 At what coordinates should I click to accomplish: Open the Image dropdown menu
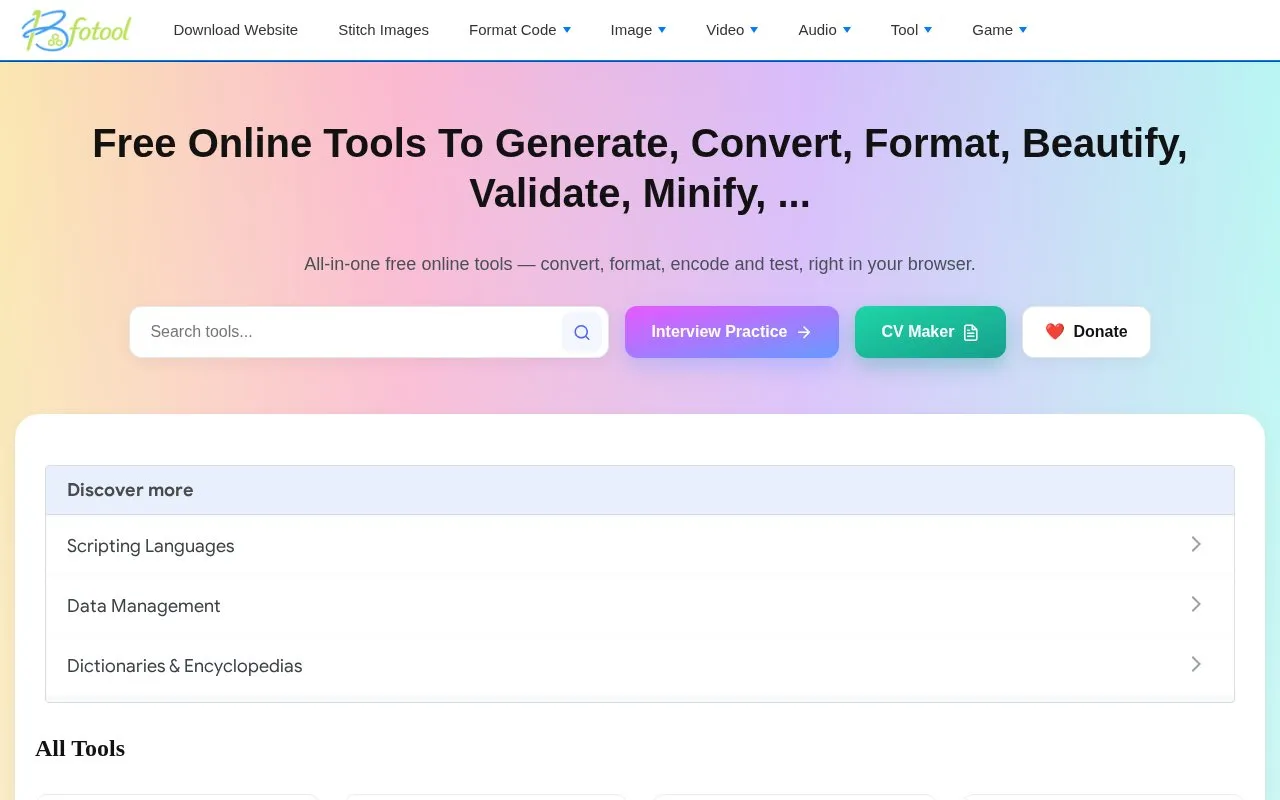pyautogui.click(x=638, y=30)
